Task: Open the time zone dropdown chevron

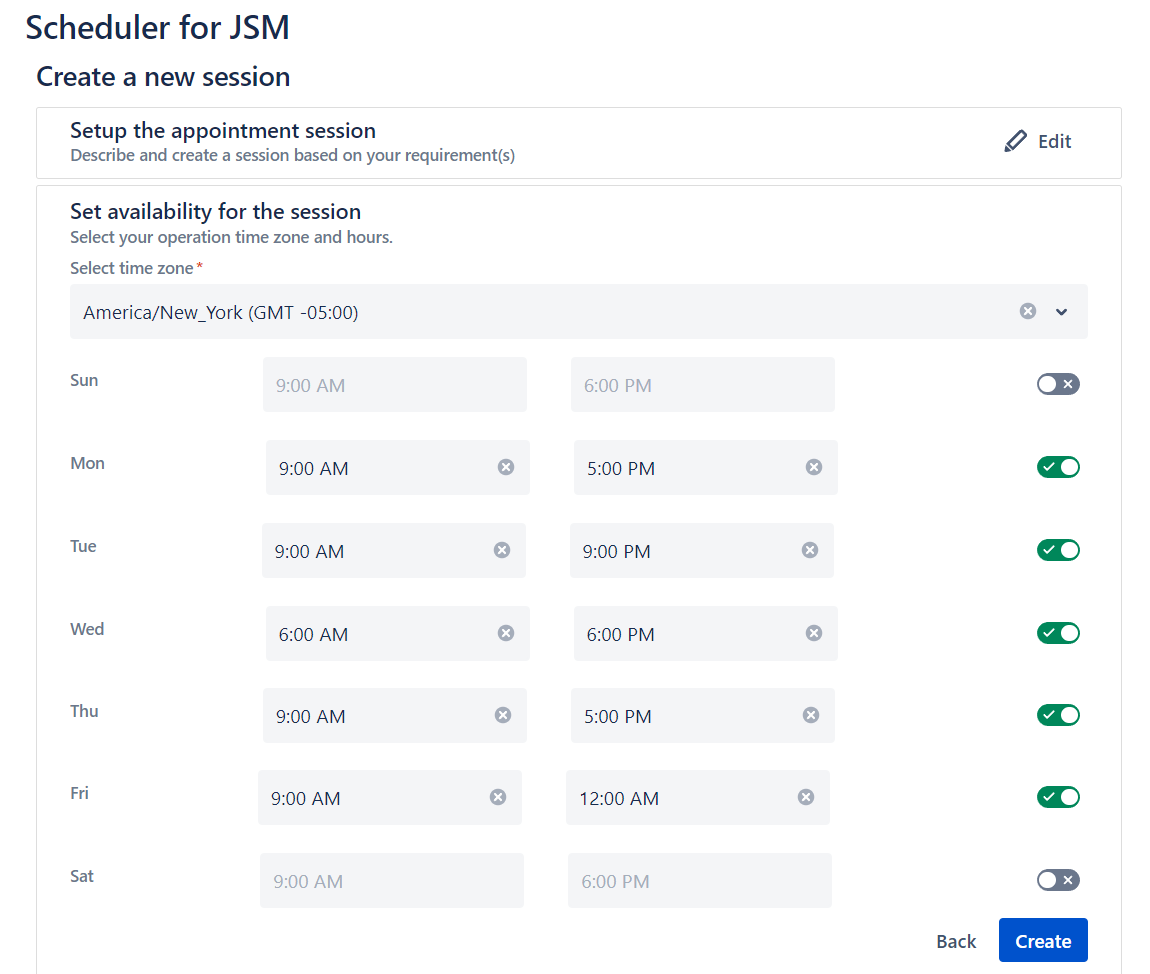Action: (1061, 312)
